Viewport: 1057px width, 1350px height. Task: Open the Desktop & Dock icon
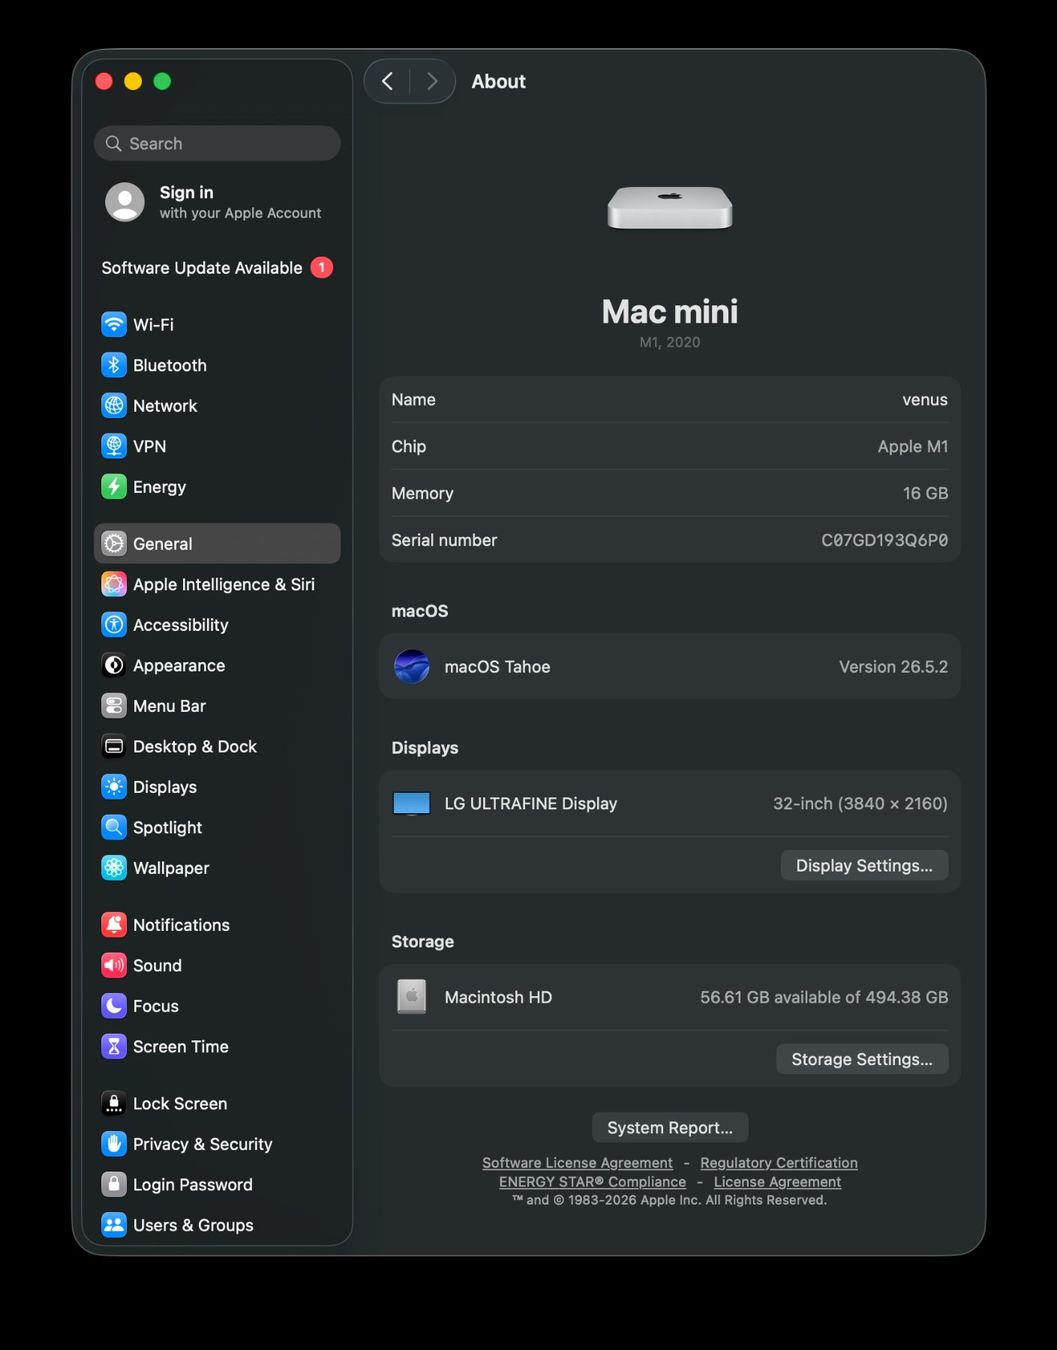[114, 746]
